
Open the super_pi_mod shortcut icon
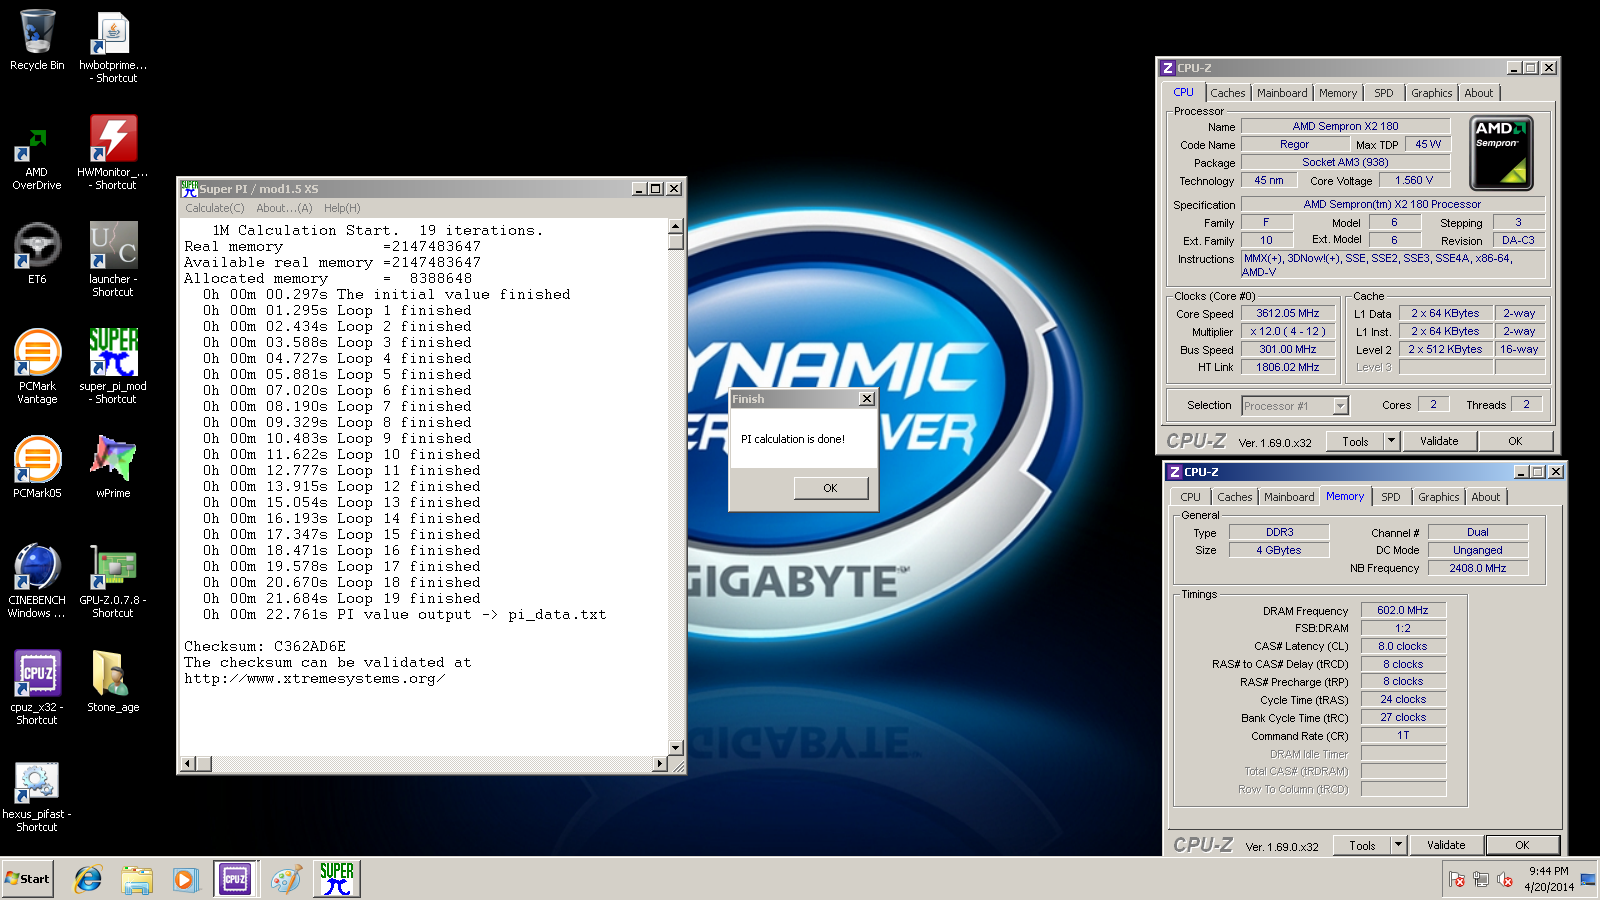click(113, 366)
